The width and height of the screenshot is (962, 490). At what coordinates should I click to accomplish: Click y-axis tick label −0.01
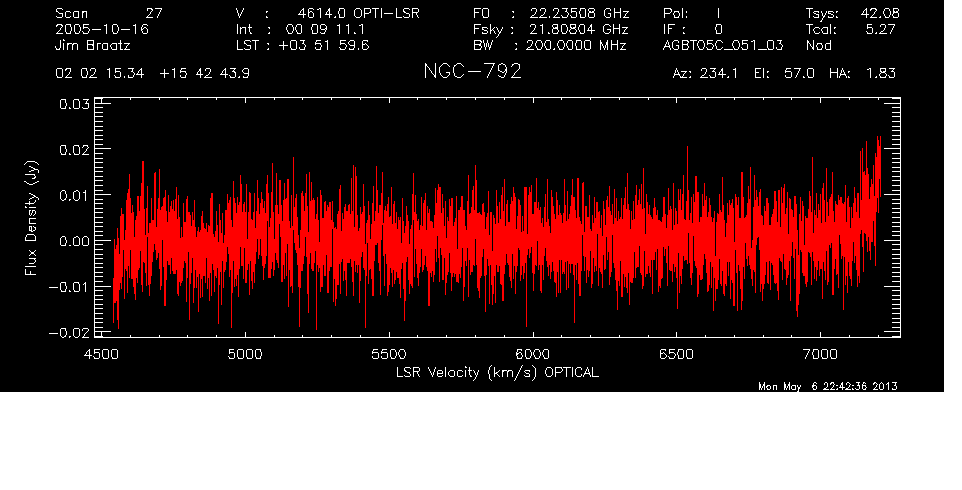pos(69,287)
